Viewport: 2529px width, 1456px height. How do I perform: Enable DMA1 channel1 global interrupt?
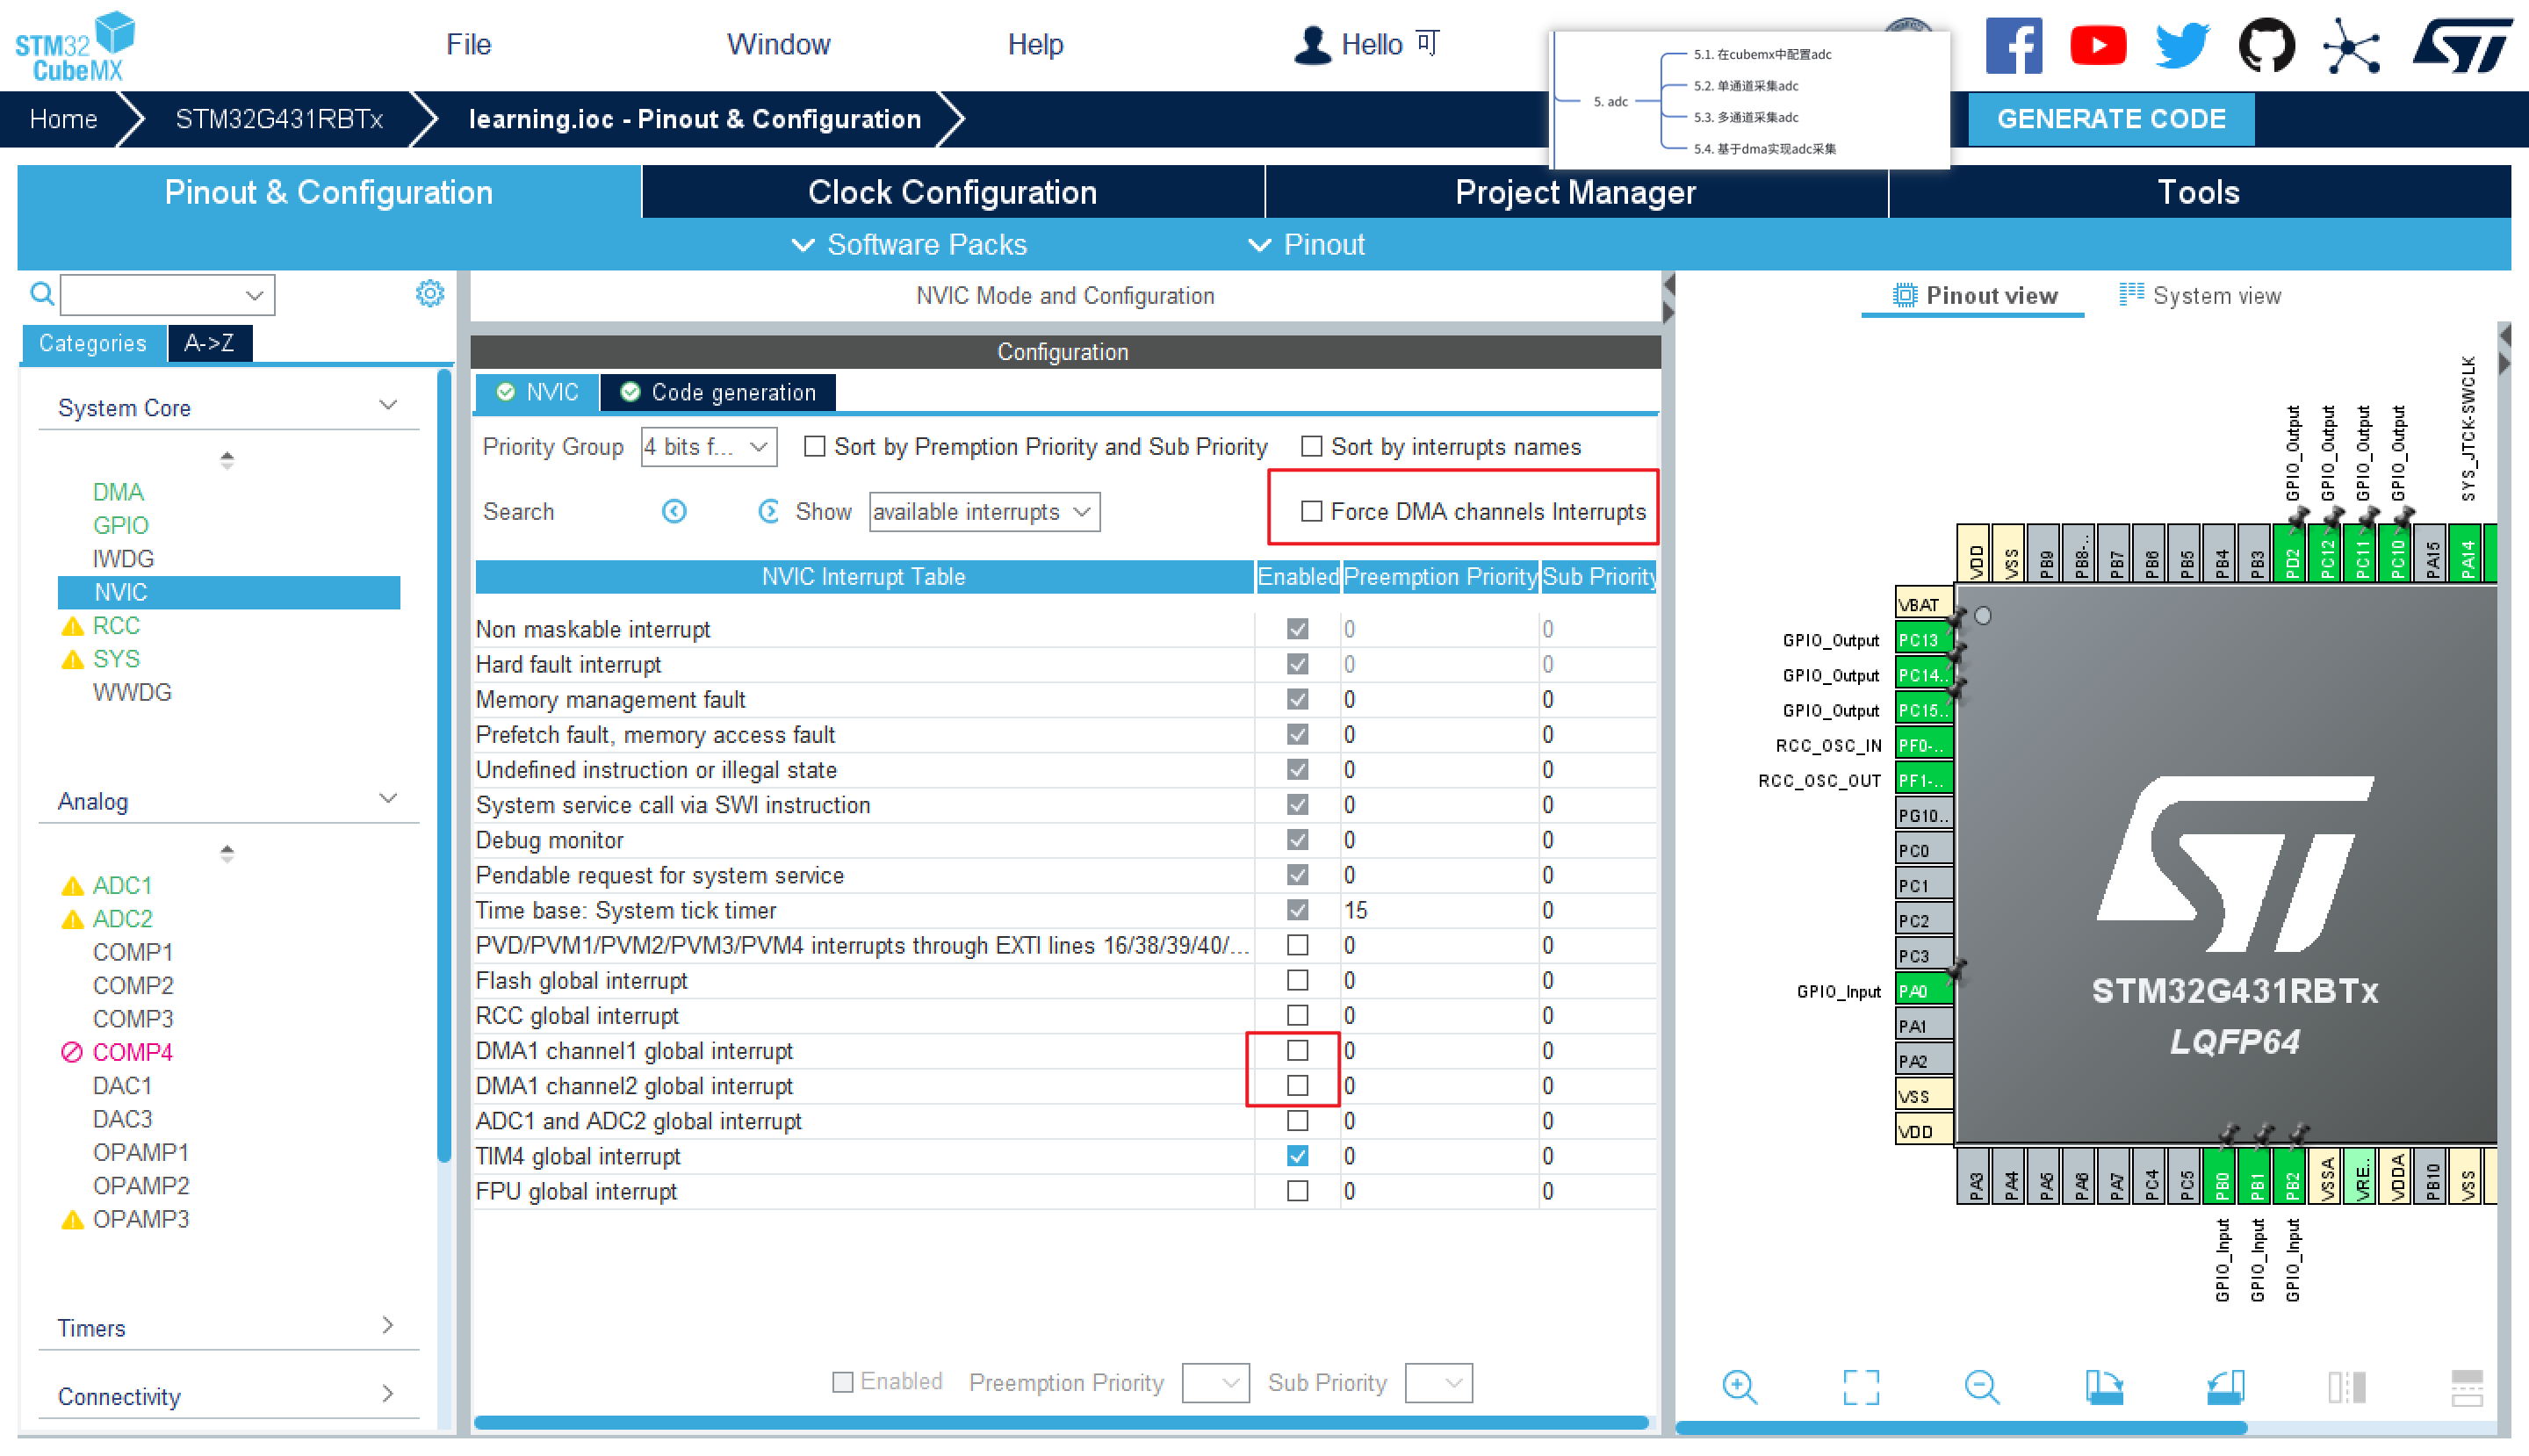click(x=1297, y=1051)
